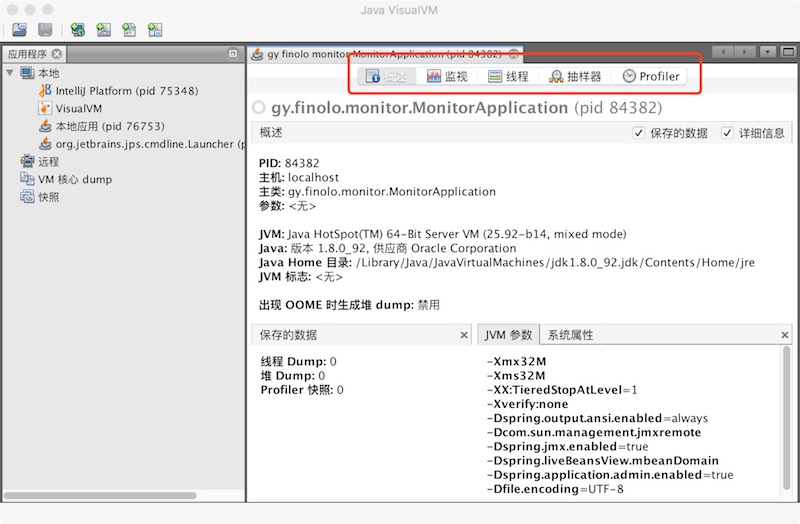800x524 pixels.
Task: Select the VM 核心 dump node
Action: click(75, 180)
